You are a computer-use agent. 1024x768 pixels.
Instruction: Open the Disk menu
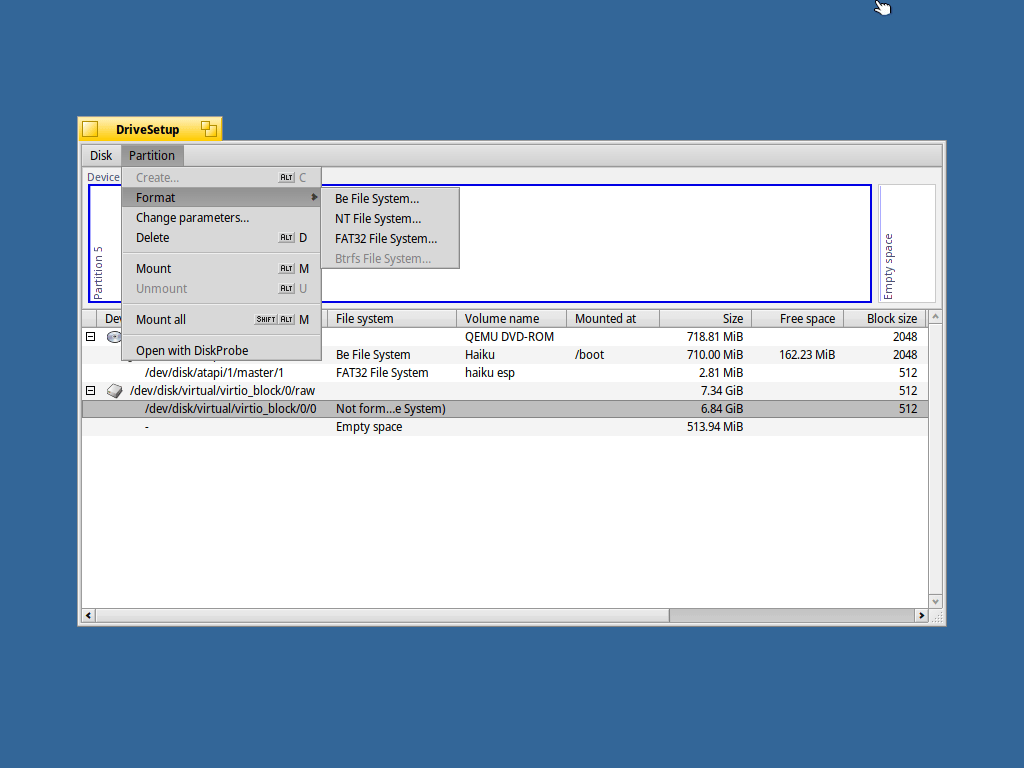point(101,155)
